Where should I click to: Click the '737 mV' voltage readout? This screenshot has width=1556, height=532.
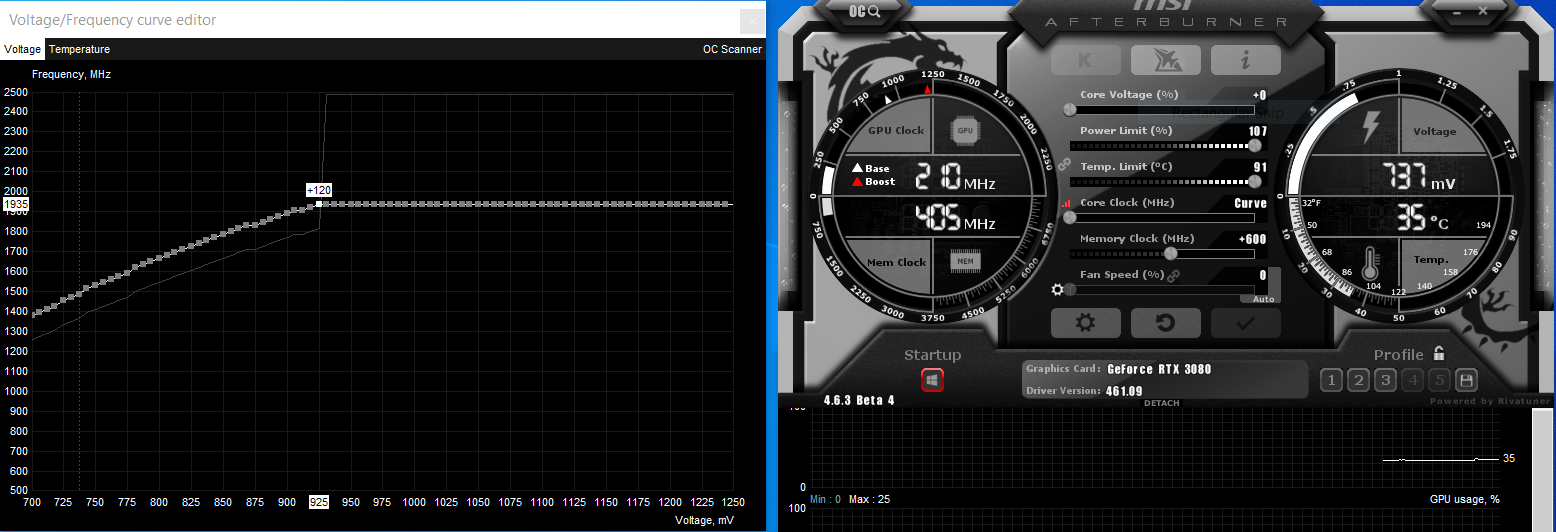(x=1420, y=178)
